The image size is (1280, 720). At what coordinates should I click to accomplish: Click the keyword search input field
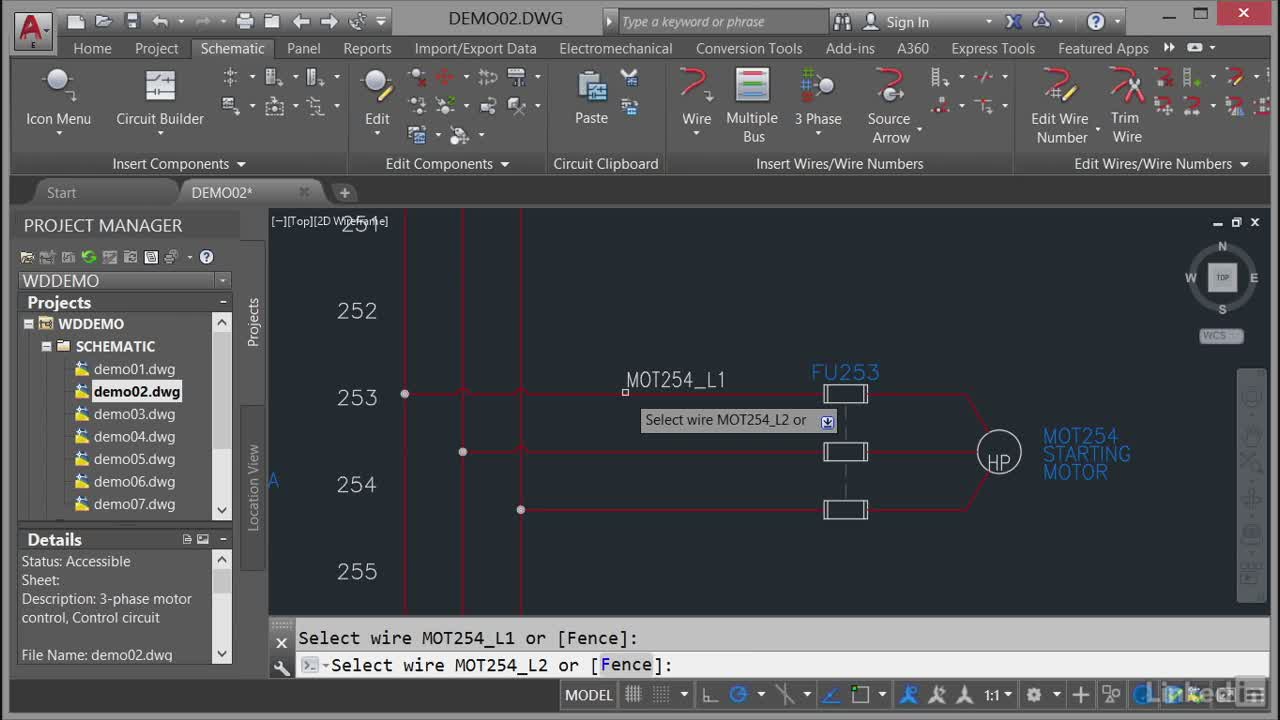click(723, 21)
